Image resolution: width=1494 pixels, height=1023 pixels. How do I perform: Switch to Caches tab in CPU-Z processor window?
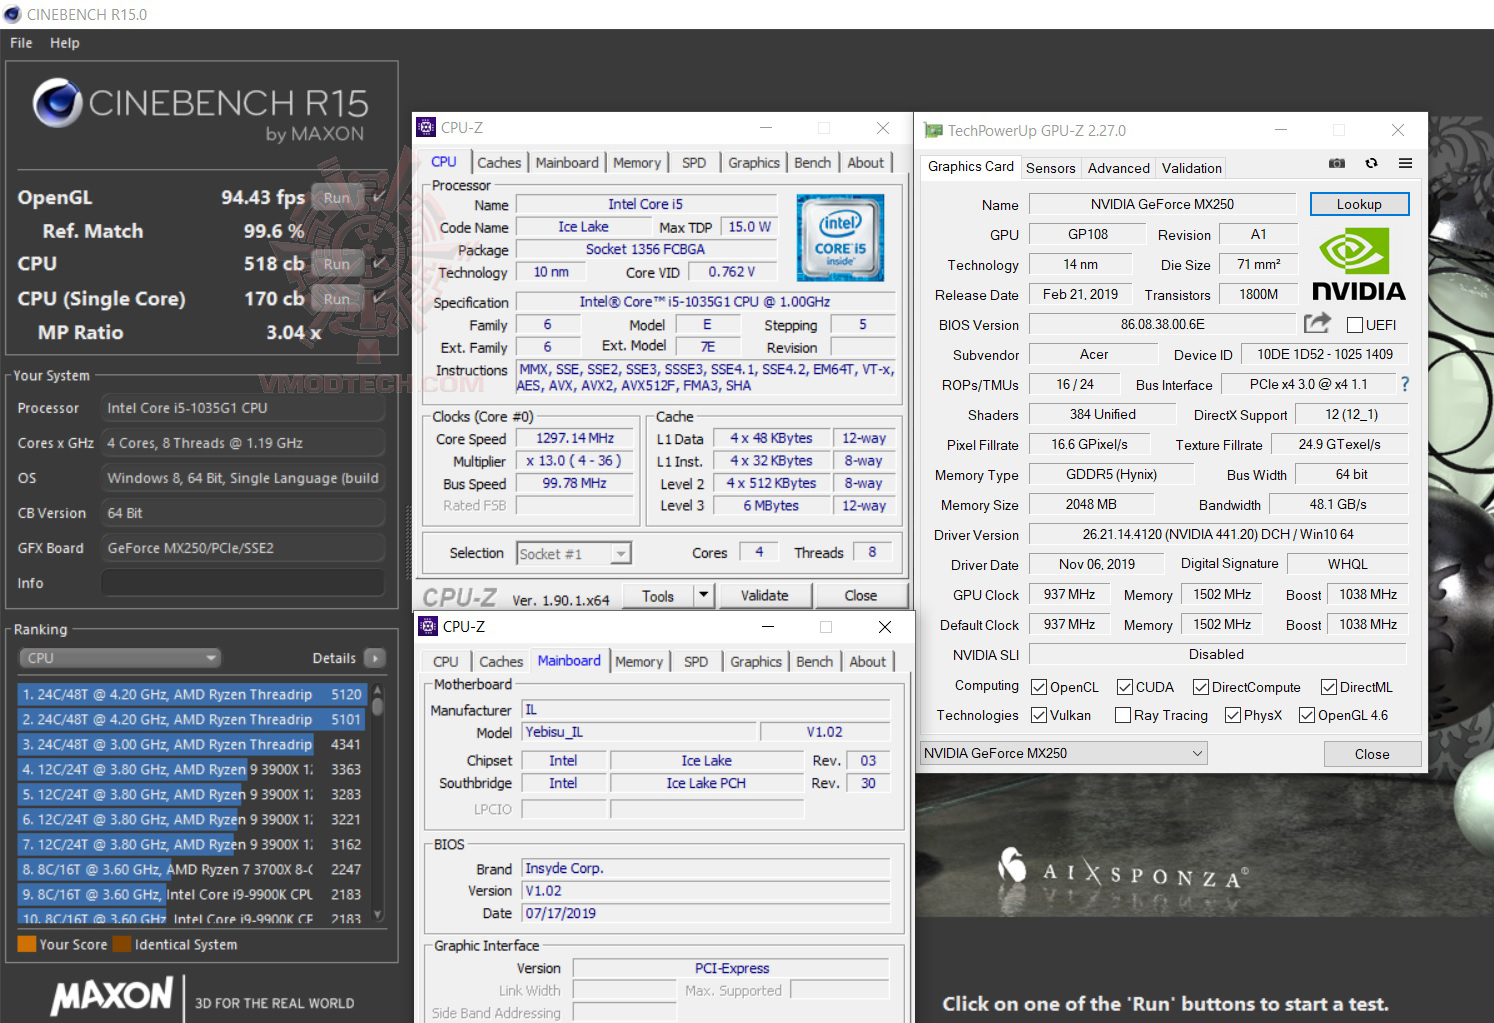(x=499, y=163)
